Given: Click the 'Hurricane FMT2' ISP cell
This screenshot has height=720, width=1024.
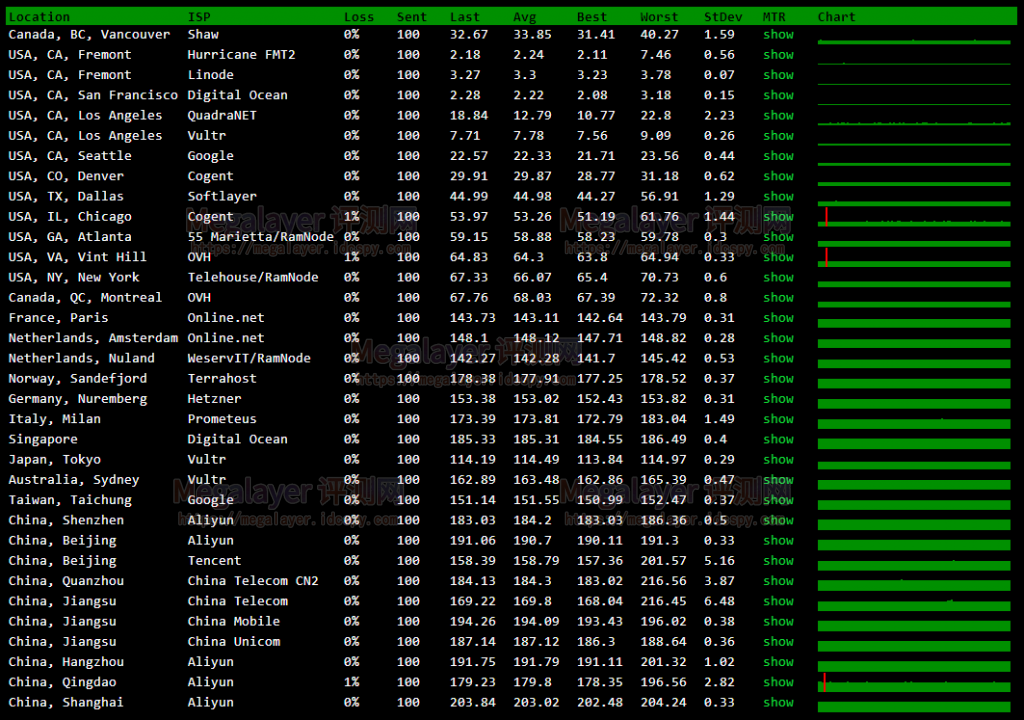Looking at the screenshot, I should [x=242, y=55].
